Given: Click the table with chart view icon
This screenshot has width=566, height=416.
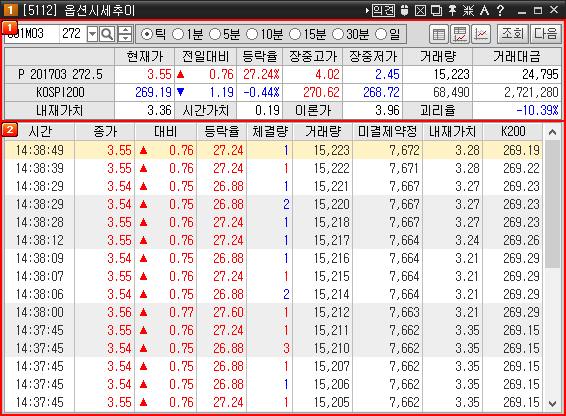Looking at the screenshot, I should (460, 34).
